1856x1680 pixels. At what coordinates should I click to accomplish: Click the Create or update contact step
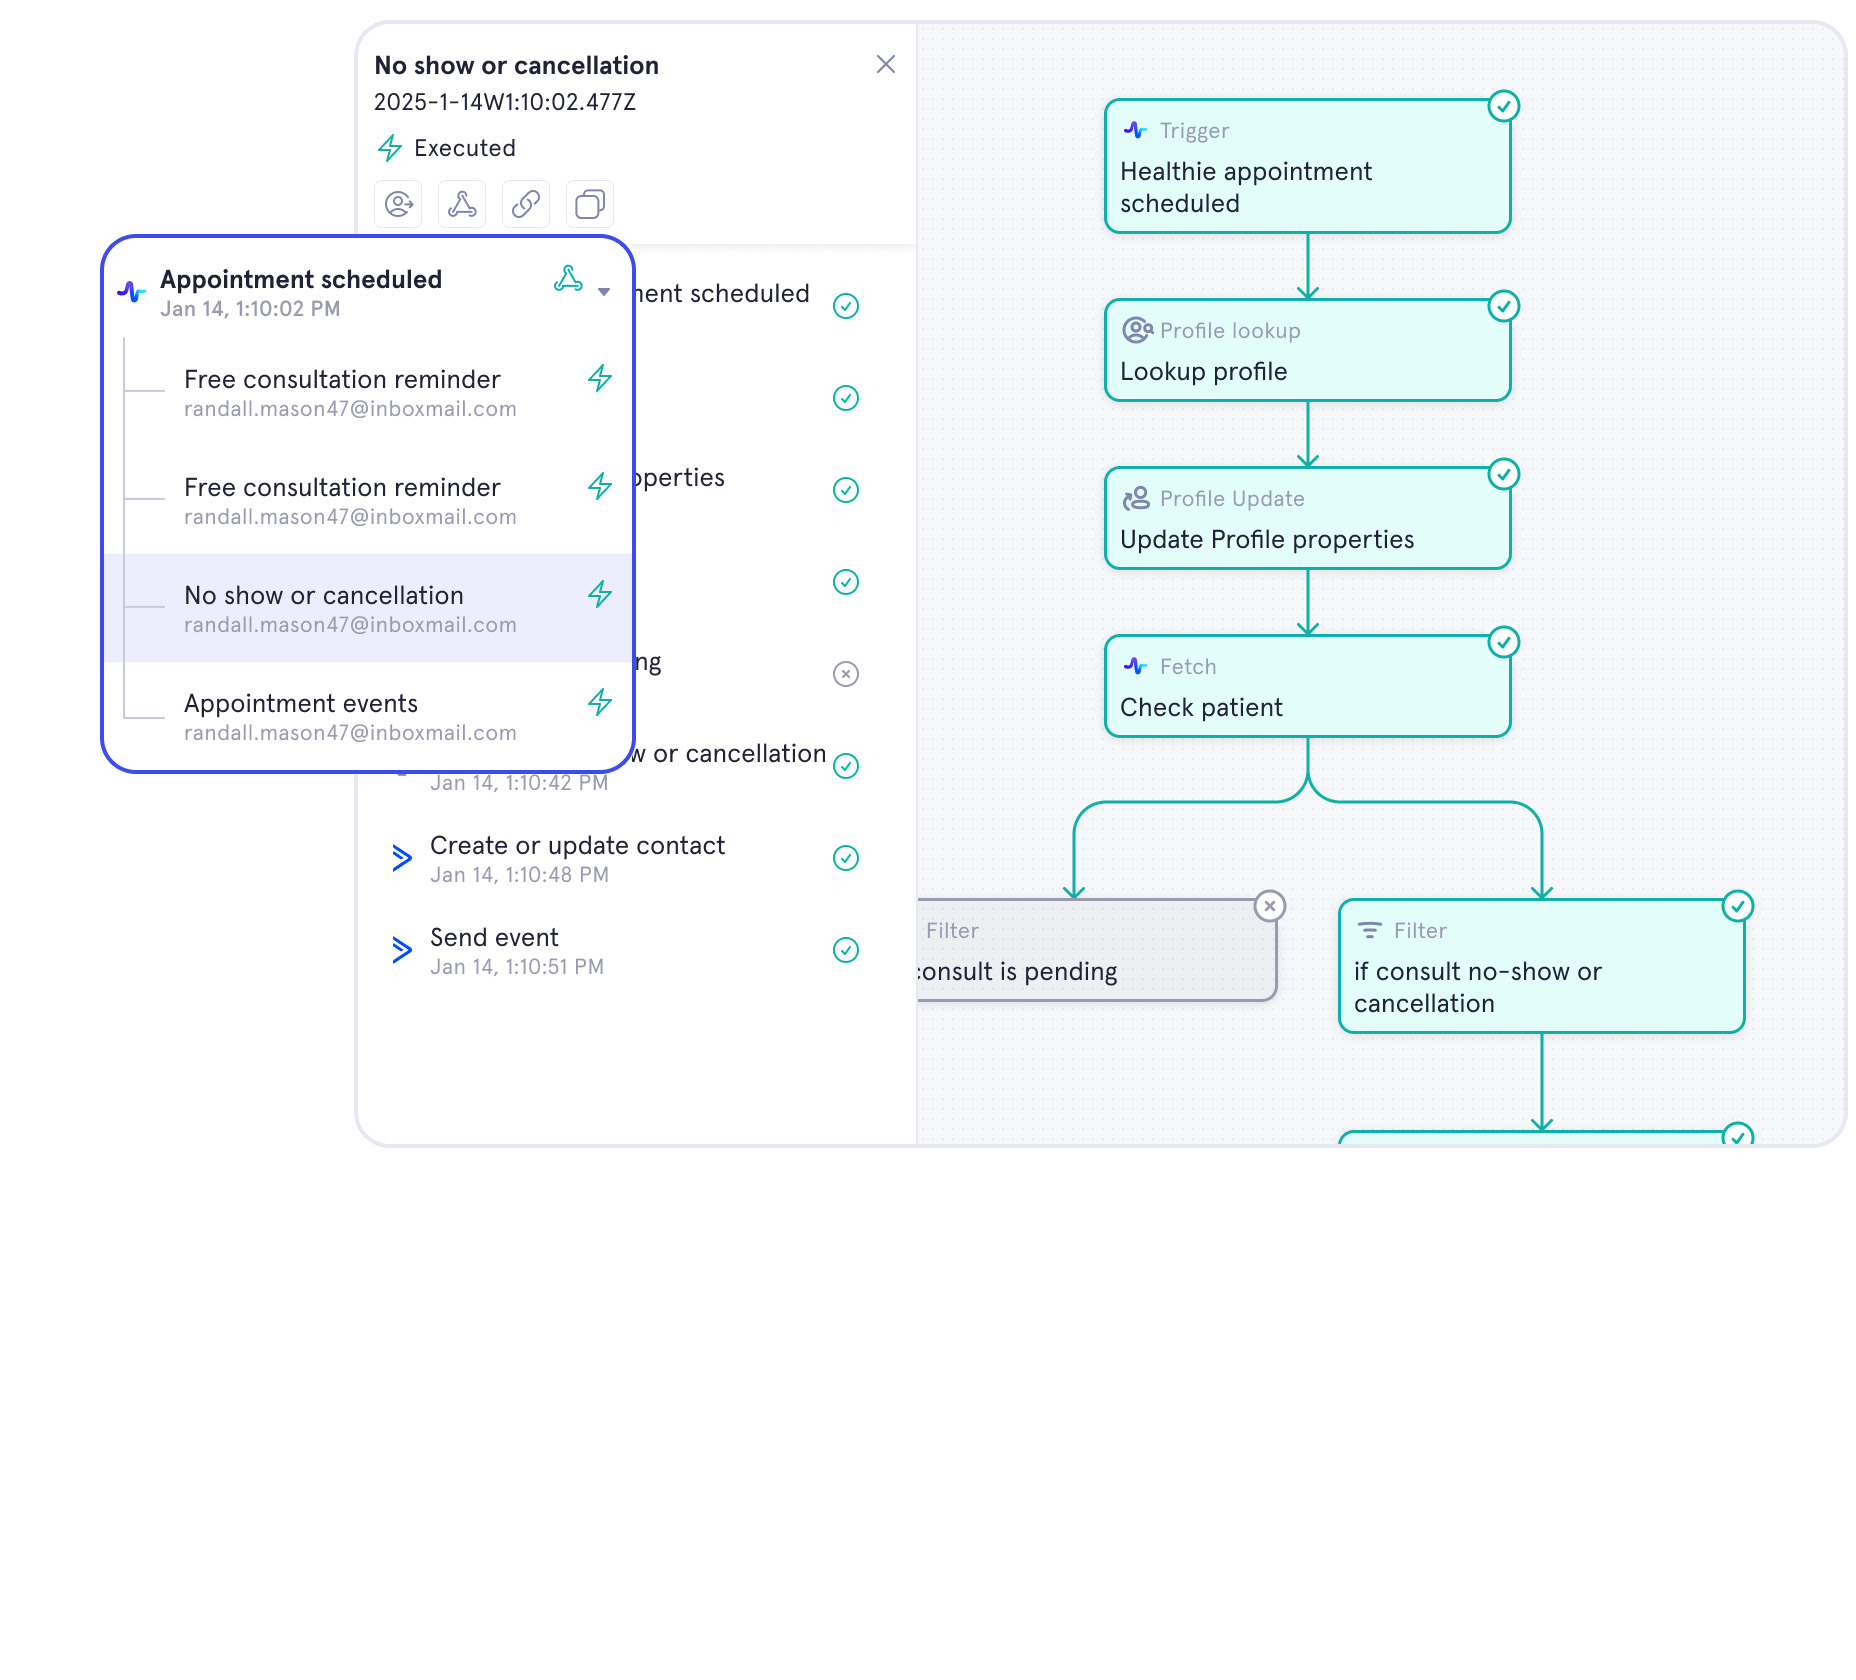tap(577, 858)
